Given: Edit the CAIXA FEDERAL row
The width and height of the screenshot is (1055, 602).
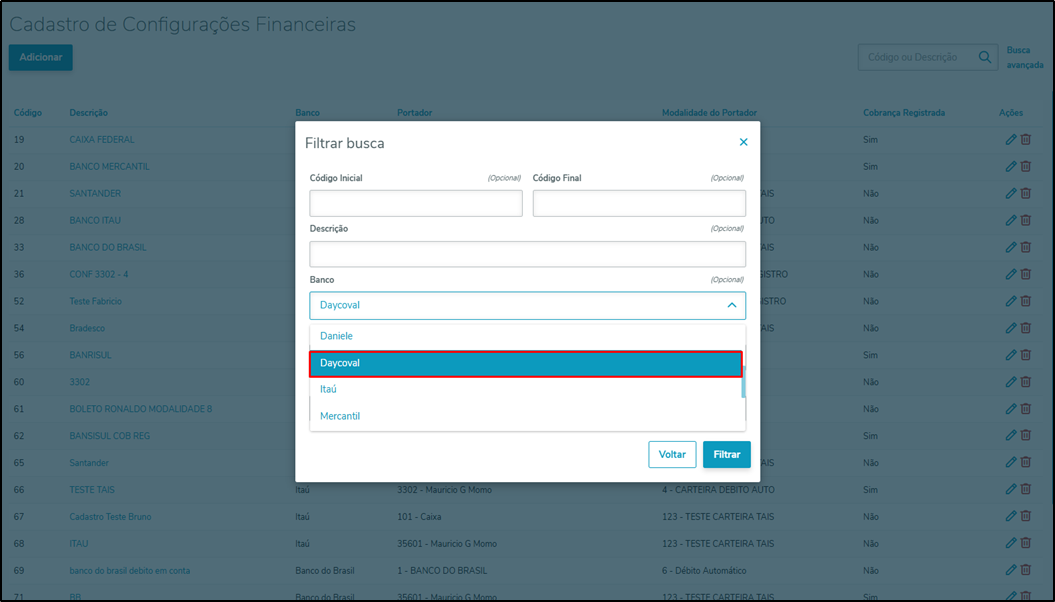Looking at the screenshot, I should tap(1011, 139).
